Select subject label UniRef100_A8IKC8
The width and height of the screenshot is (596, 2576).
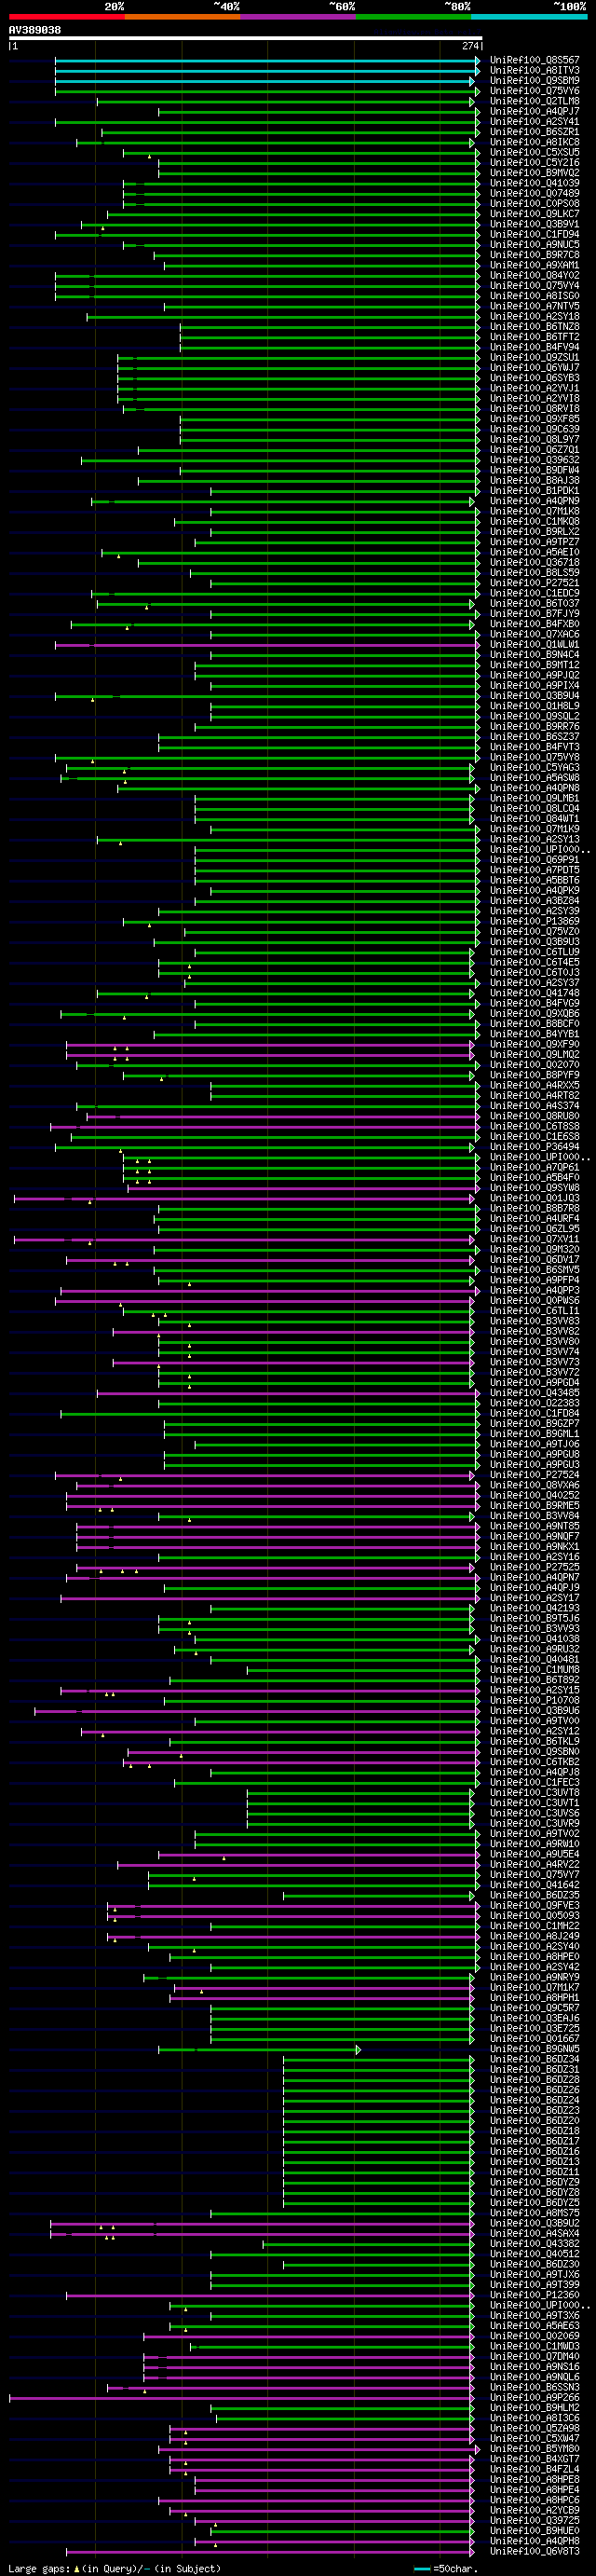(535, 142)
